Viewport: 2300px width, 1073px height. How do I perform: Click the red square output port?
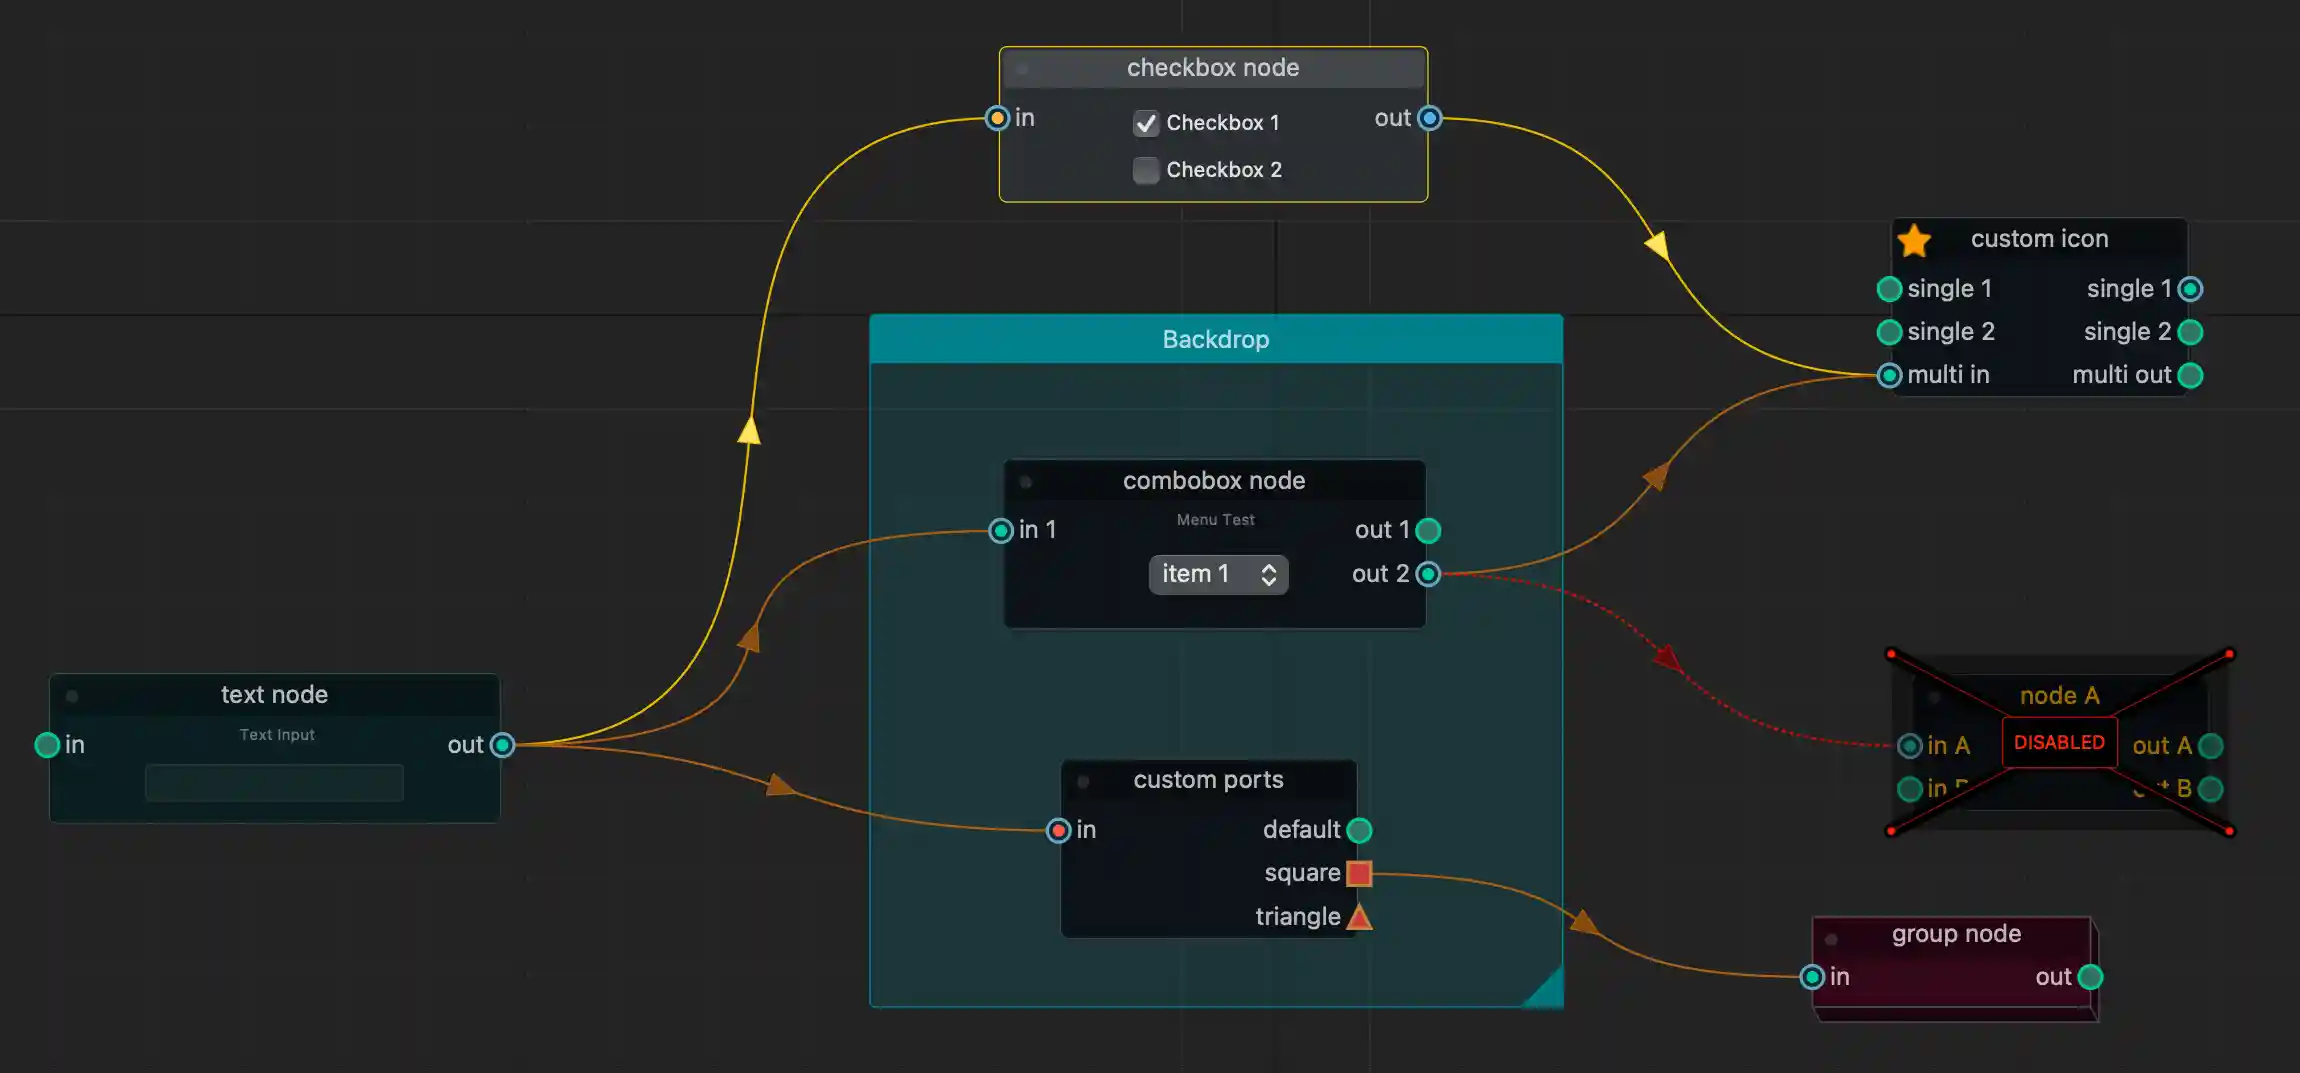[1359, 873]
